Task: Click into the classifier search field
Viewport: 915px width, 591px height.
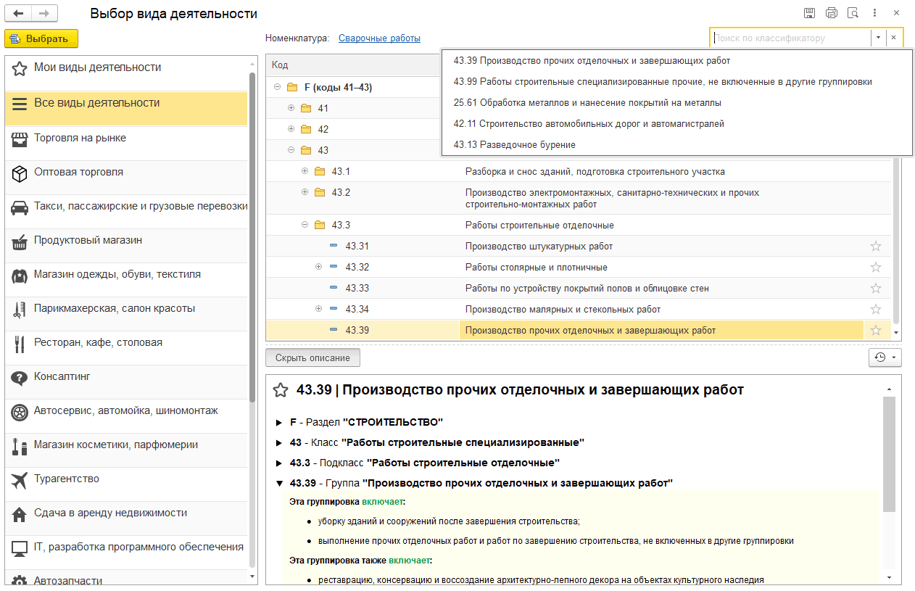Action: pyautogui.click(x=790, y=38)
